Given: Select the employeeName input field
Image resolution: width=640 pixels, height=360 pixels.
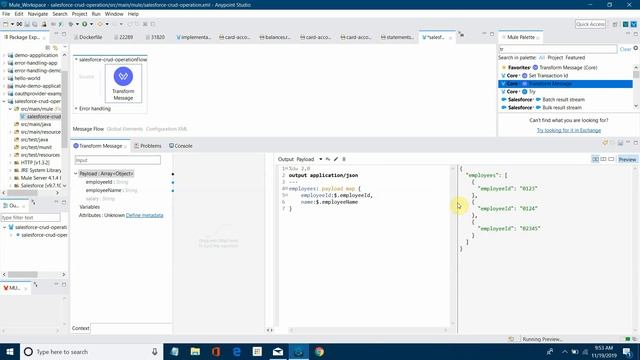Looking at the screenshot, I should pos(111,190).
